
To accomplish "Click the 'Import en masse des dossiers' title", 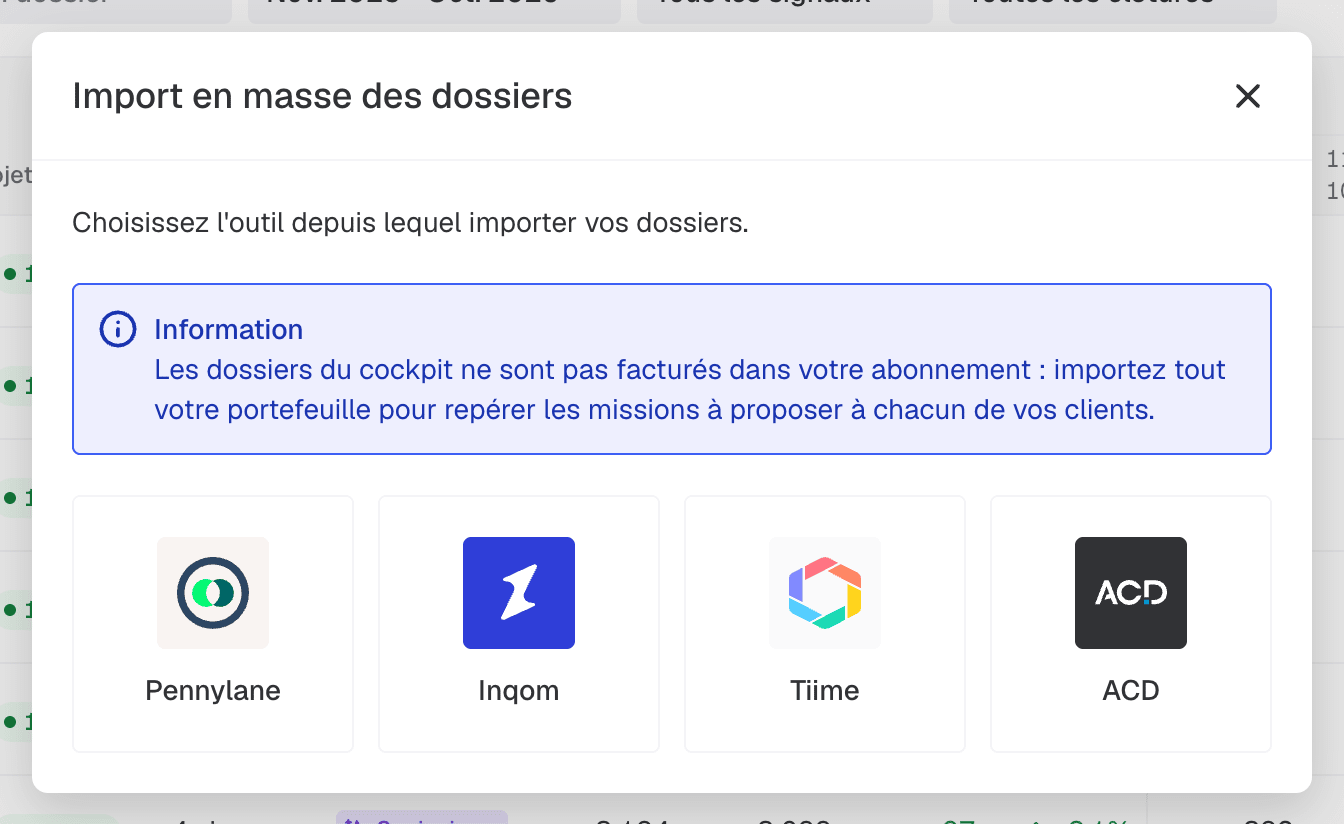I will [x=322, y=96].
